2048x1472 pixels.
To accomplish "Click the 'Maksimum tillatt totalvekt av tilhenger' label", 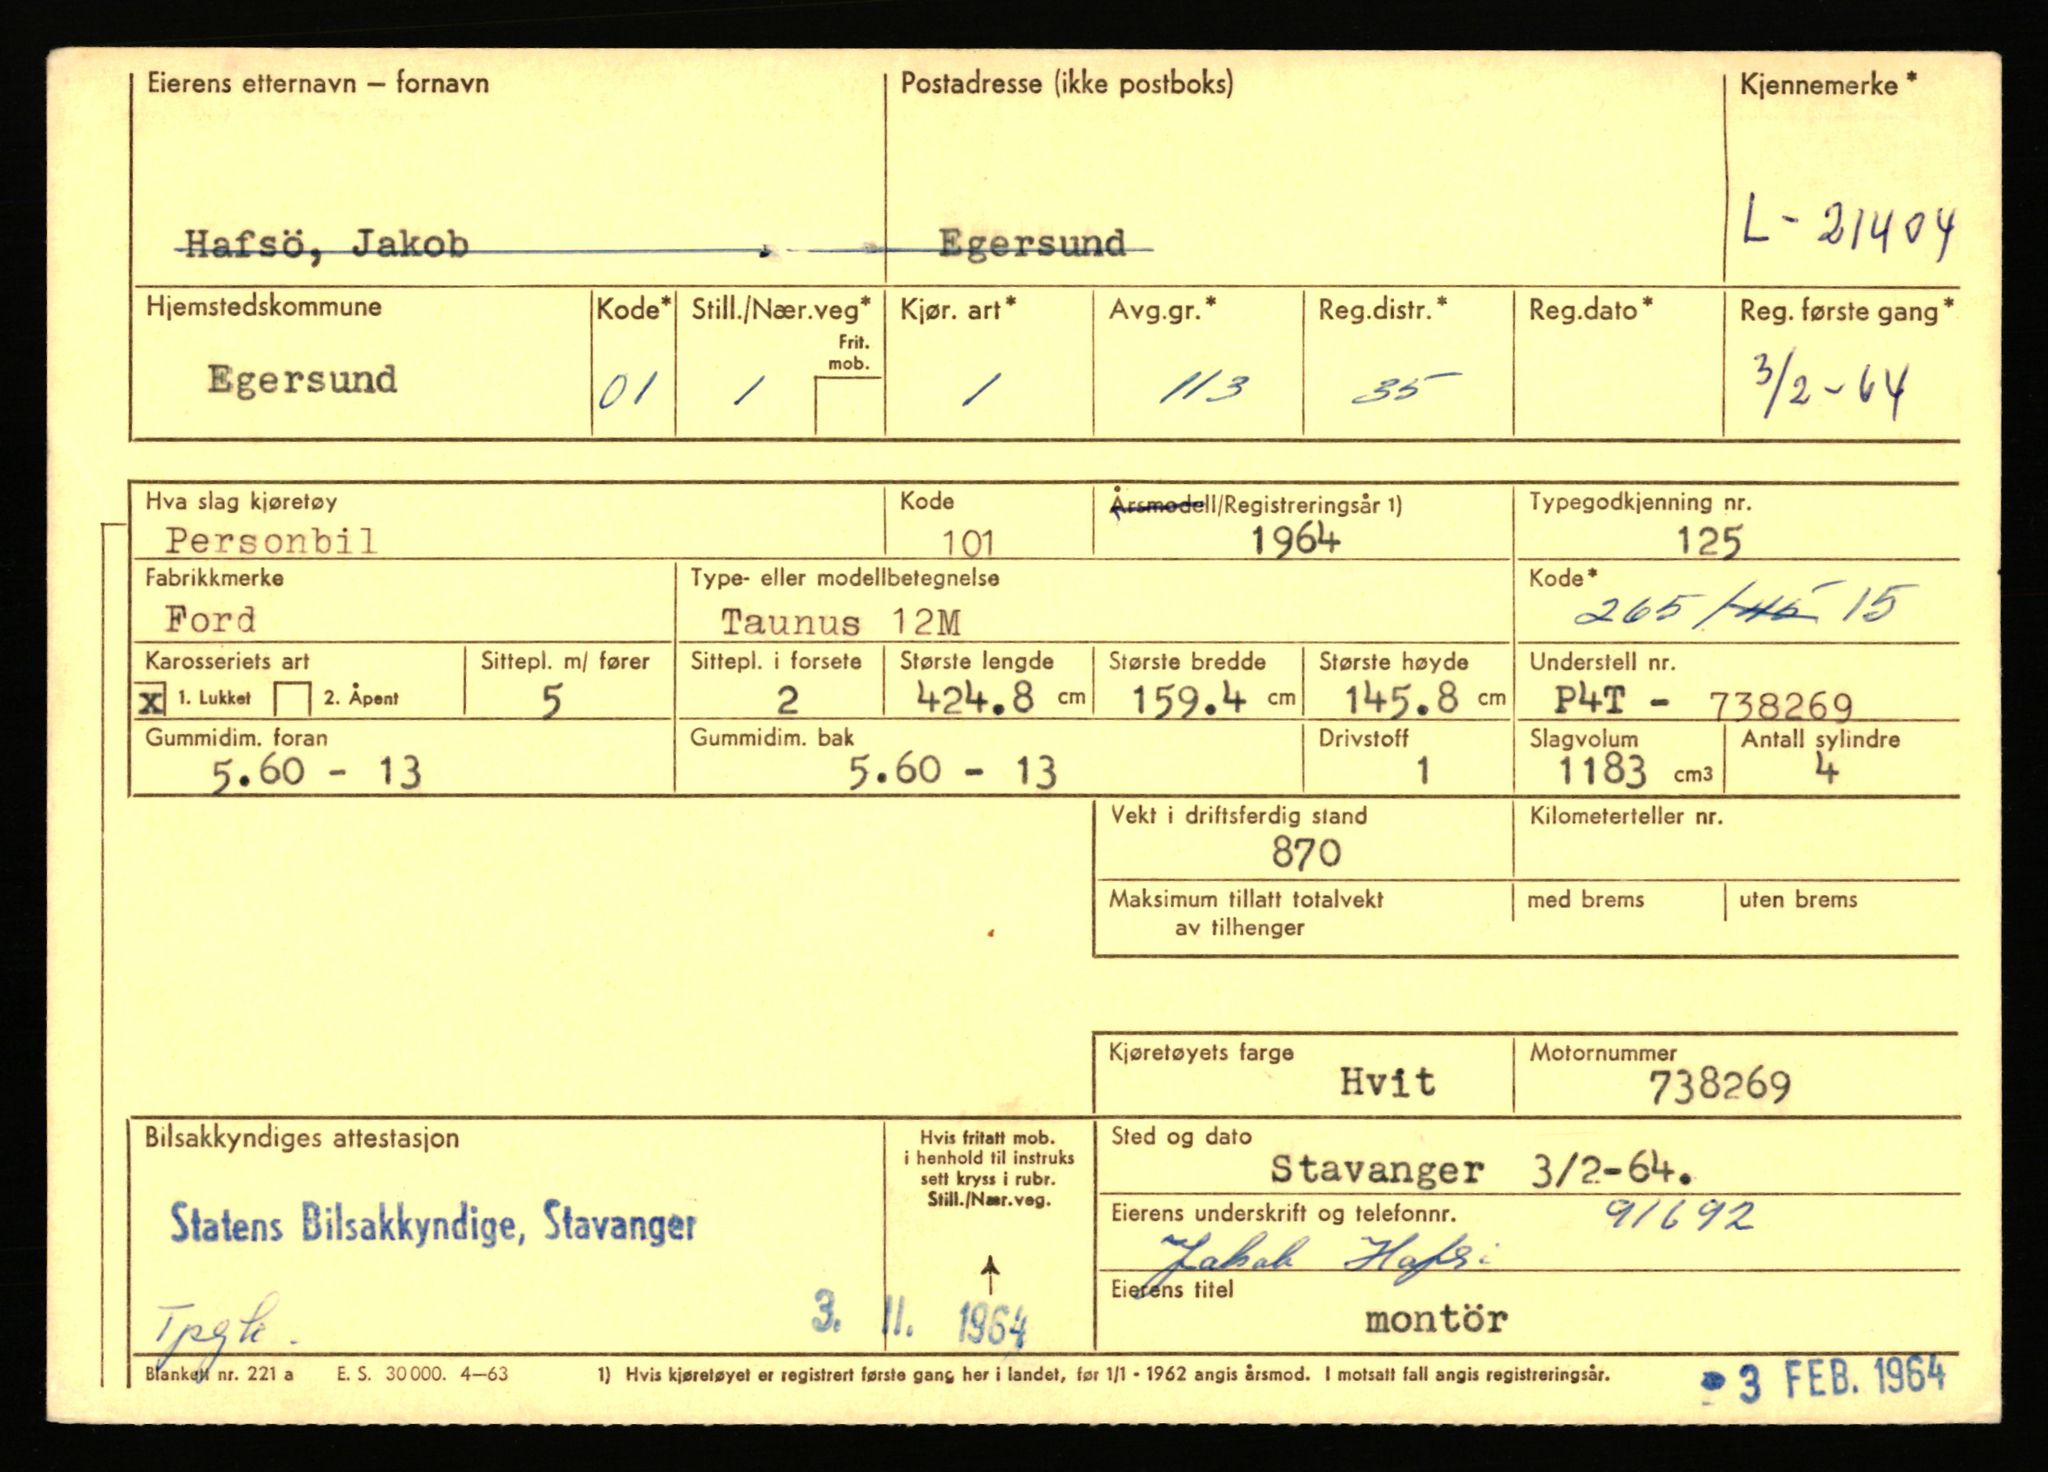I will pos(1245,913).
